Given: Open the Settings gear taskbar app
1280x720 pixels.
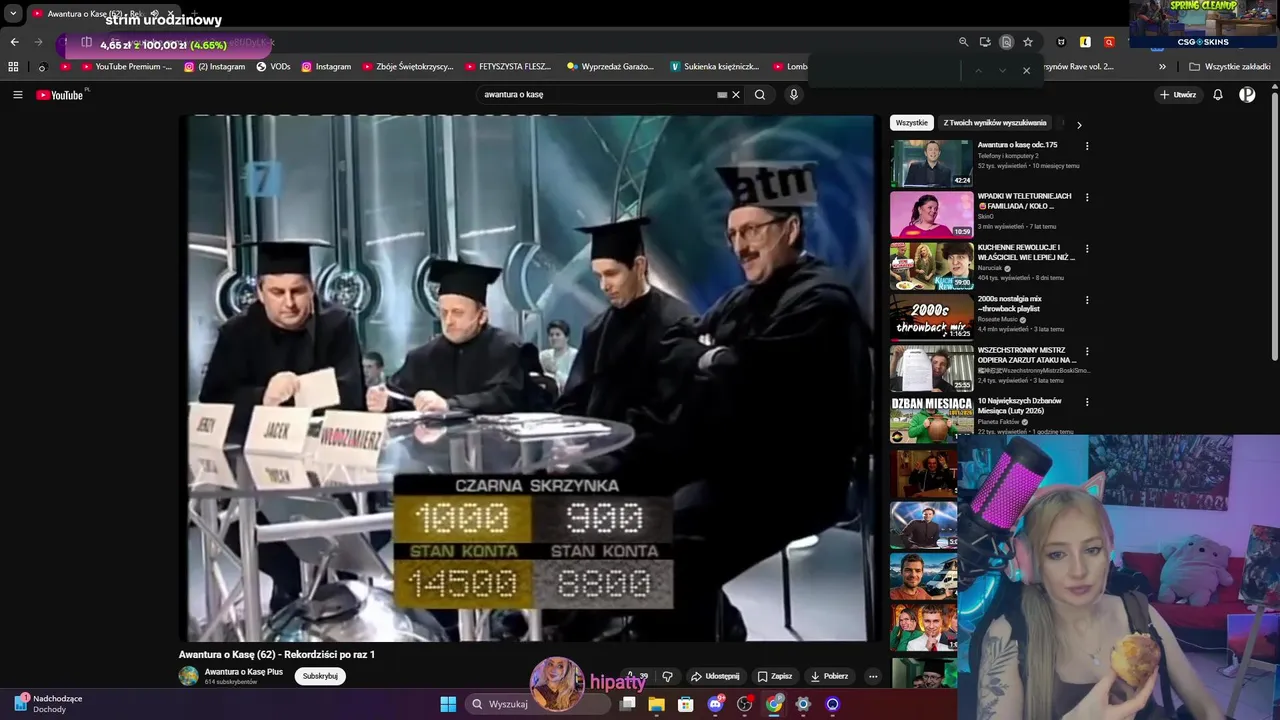Looking at the screenshot, I should coord(803,704).
